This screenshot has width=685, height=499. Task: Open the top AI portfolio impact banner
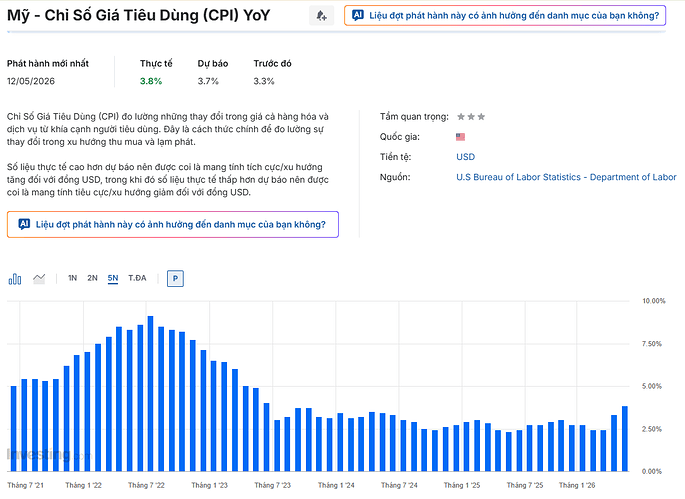pyautogui.click(x=505, y=16)
